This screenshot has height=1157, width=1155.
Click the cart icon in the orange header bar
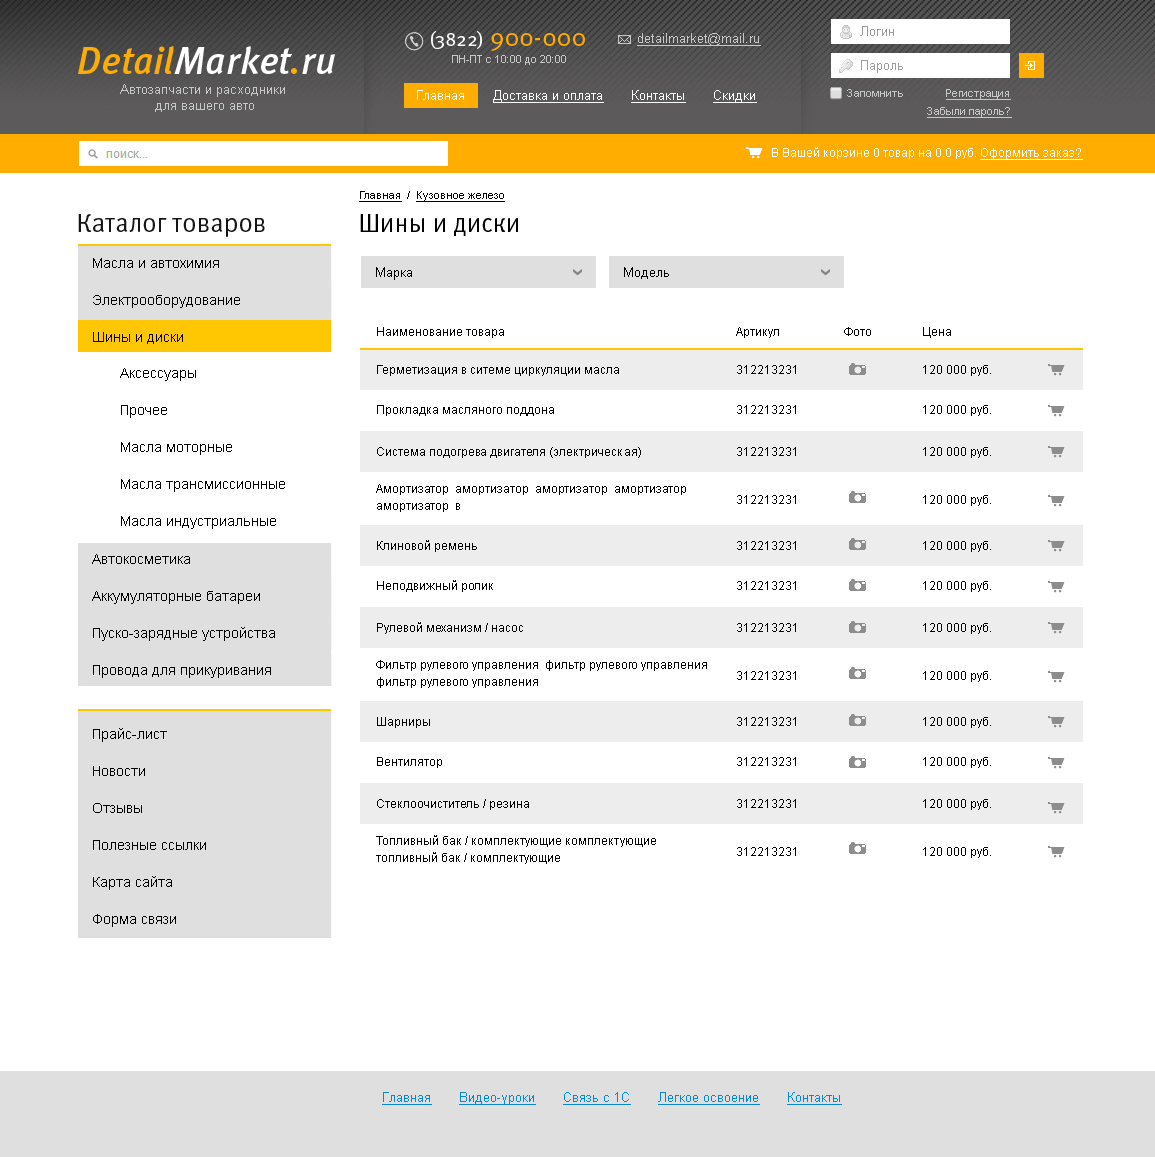click(x=753, y=153)
